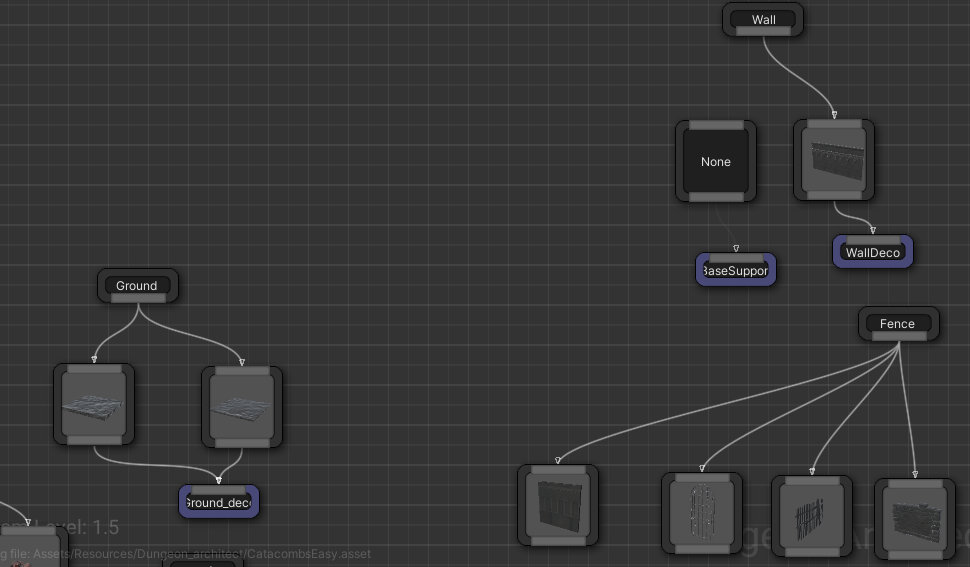Click the leftmost fence mesh node
This screenshot has height=567, width=970.
558,506
